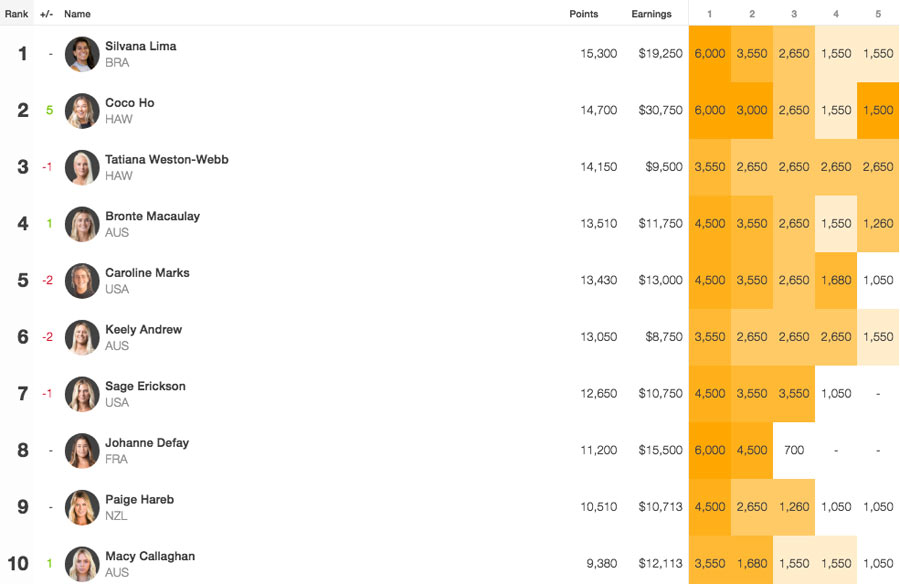
Task: Click Macy Callaghan's profile photo
Action: (82, 564)
